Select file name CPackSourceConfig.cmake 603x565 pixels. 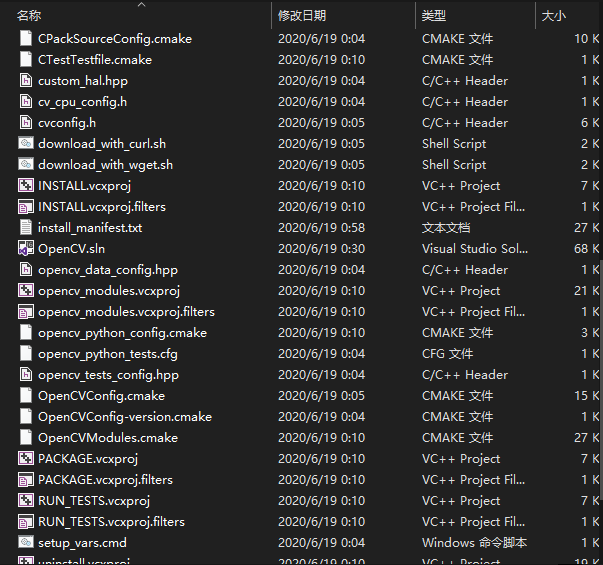click(115, 39)
